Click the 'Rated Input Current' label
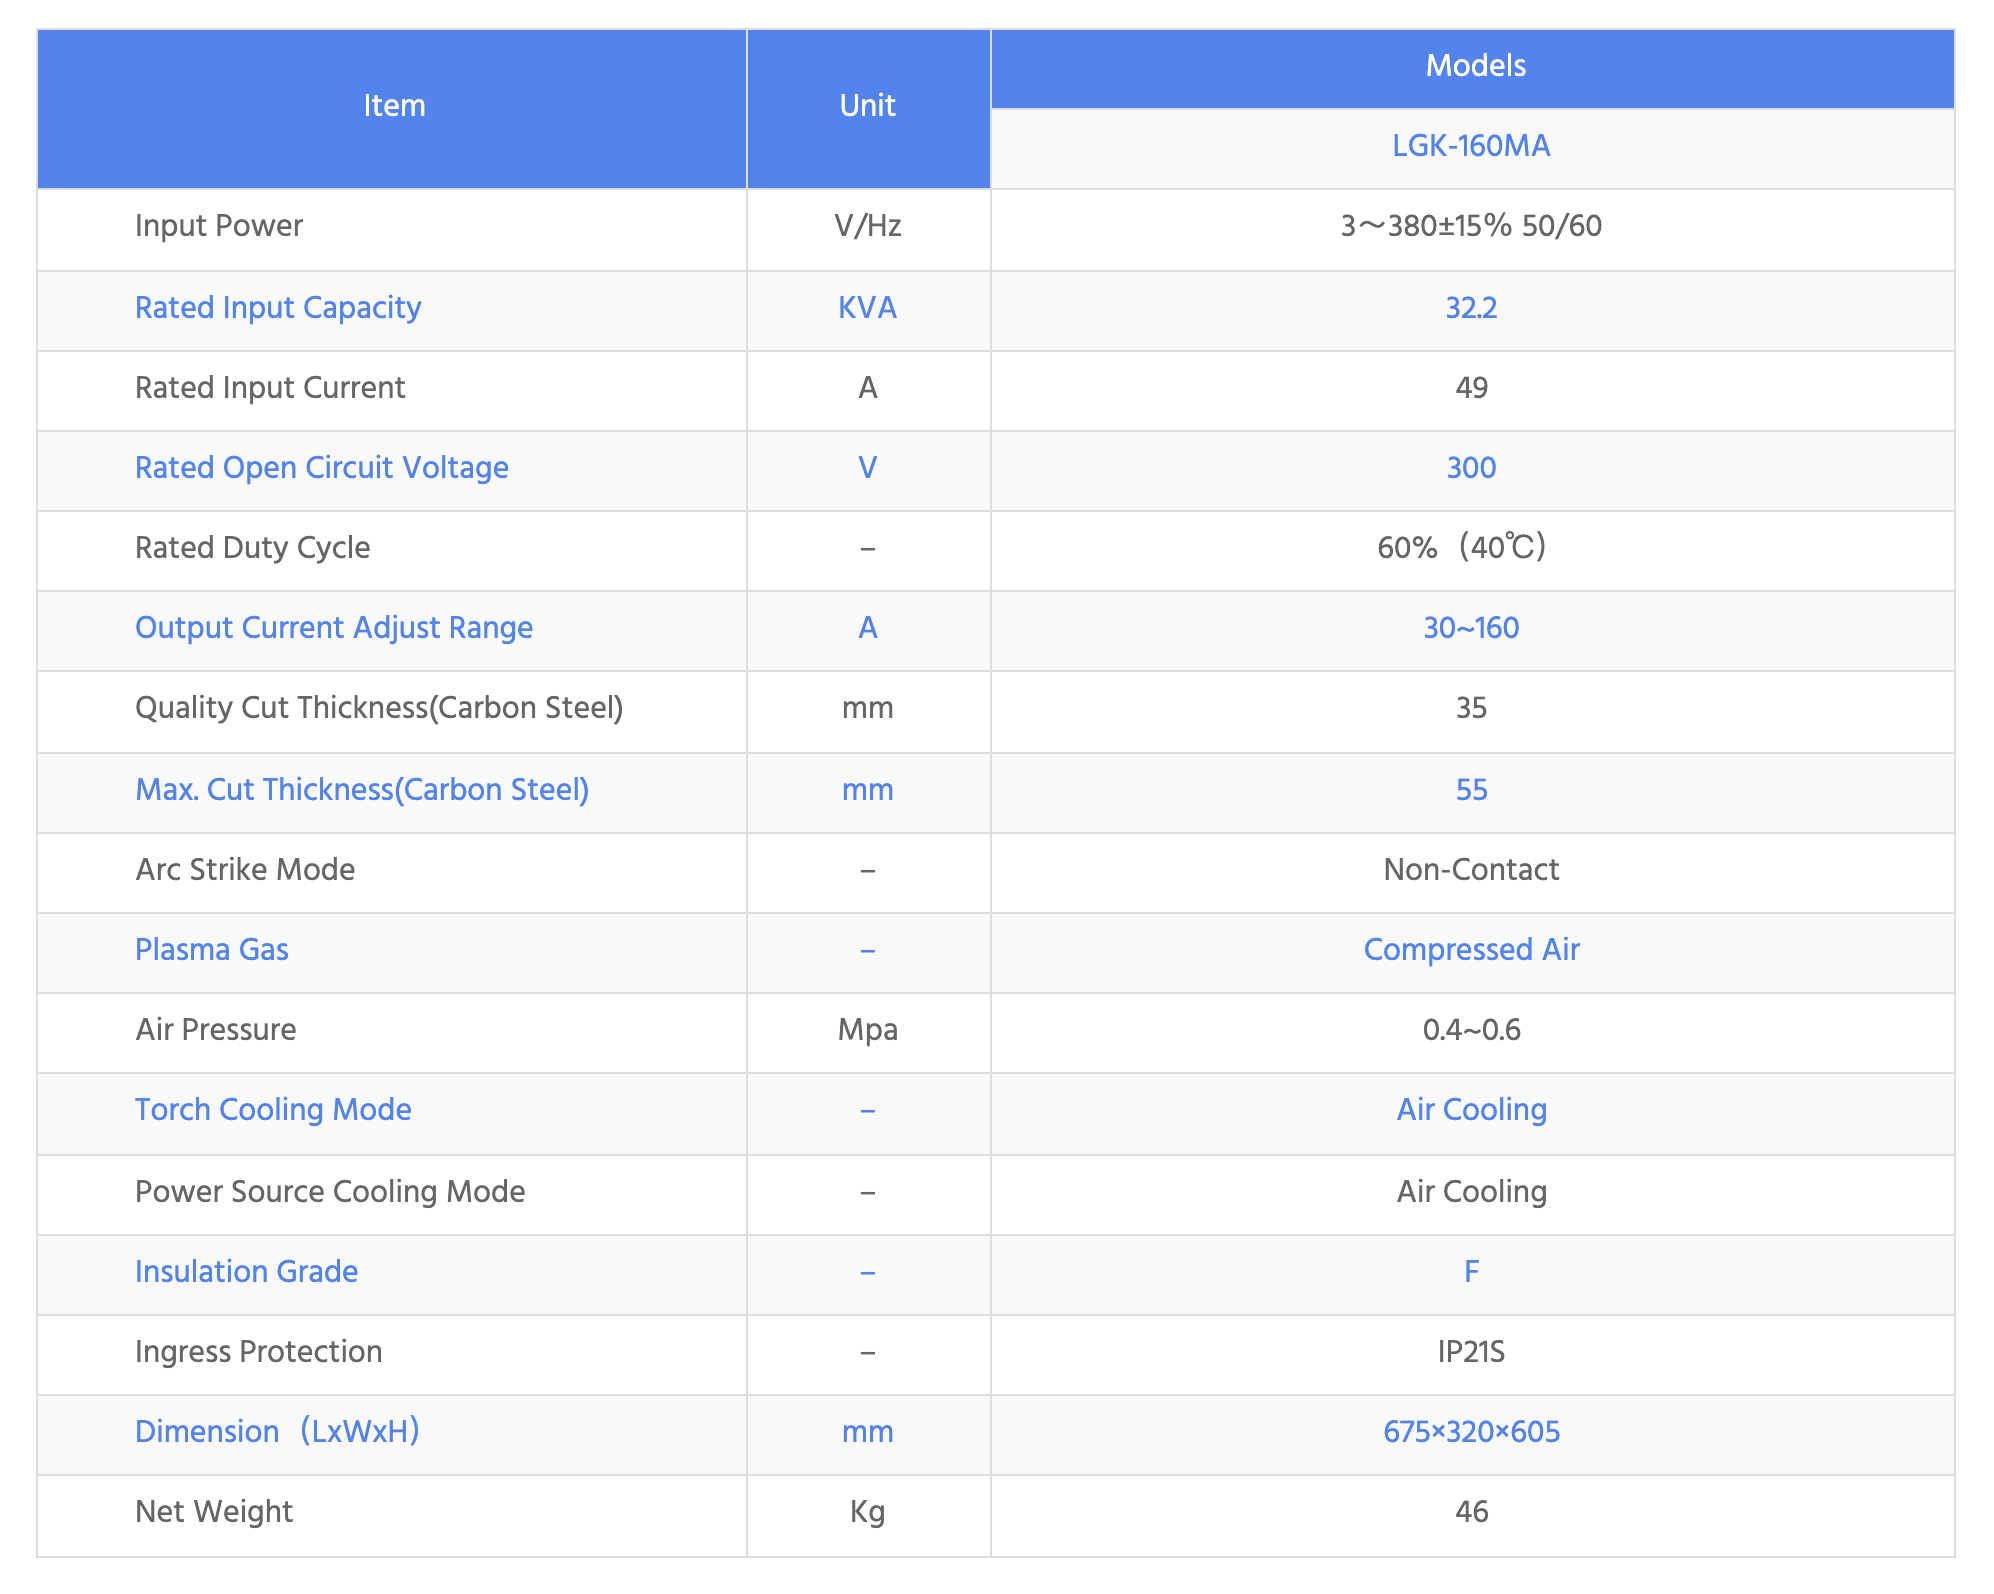The height and width of the screenshot is (1594, 1994). click(x=270, y=388)
